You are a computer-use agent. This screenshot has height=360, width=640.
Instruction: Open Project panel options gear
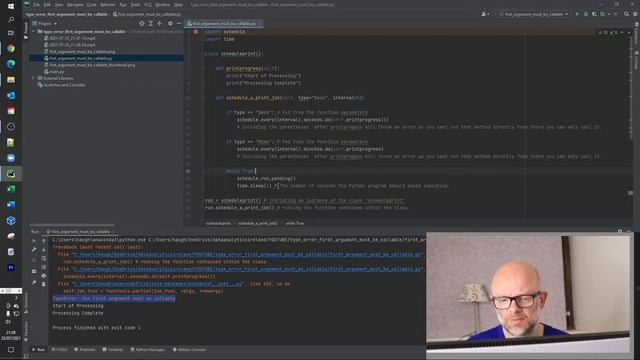(170, 23)
